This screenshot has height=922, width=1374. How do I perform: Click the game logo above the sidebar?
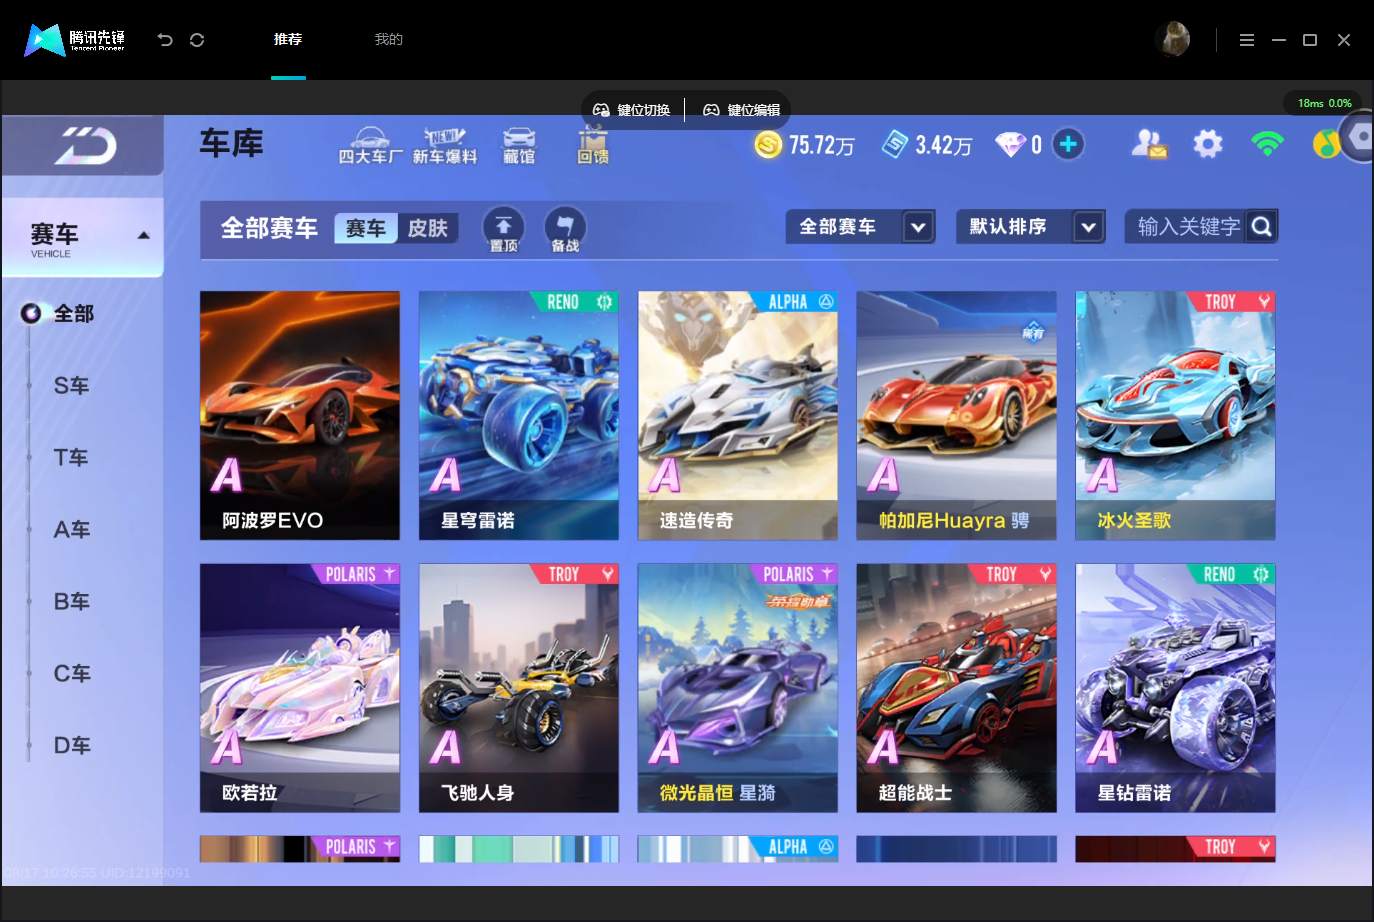[85, 146]
